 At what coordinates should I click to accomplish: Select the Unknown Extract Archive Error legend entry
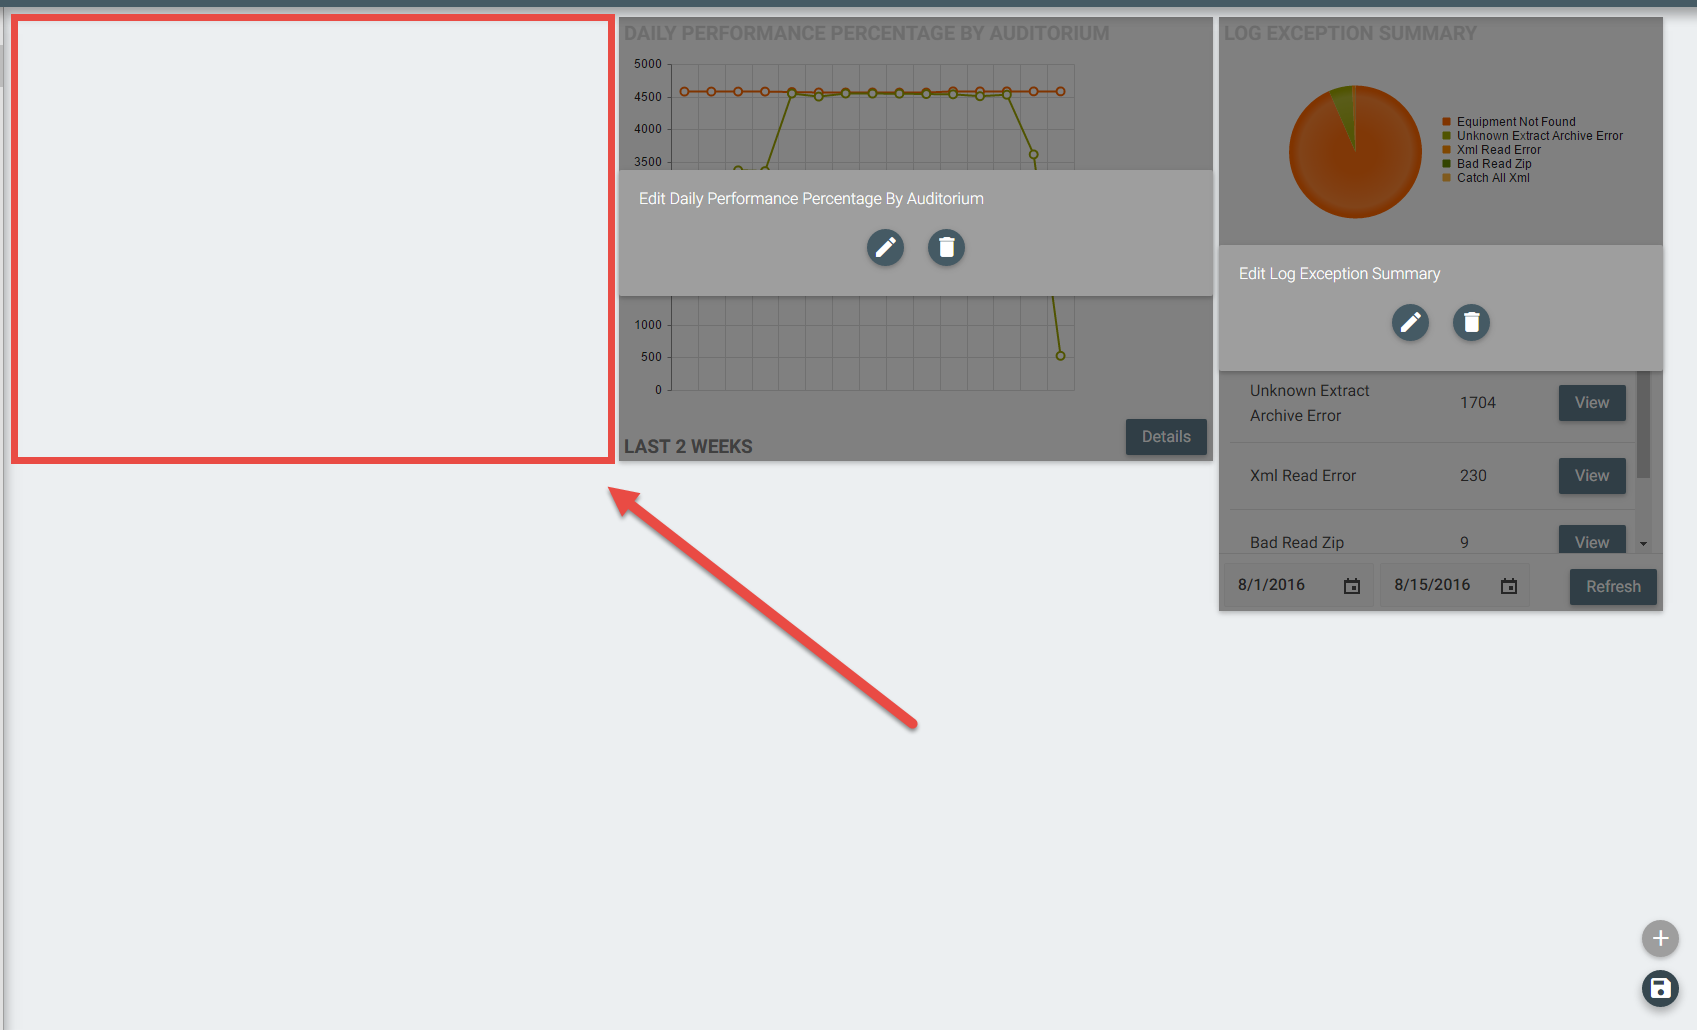tap(1539, 136)
